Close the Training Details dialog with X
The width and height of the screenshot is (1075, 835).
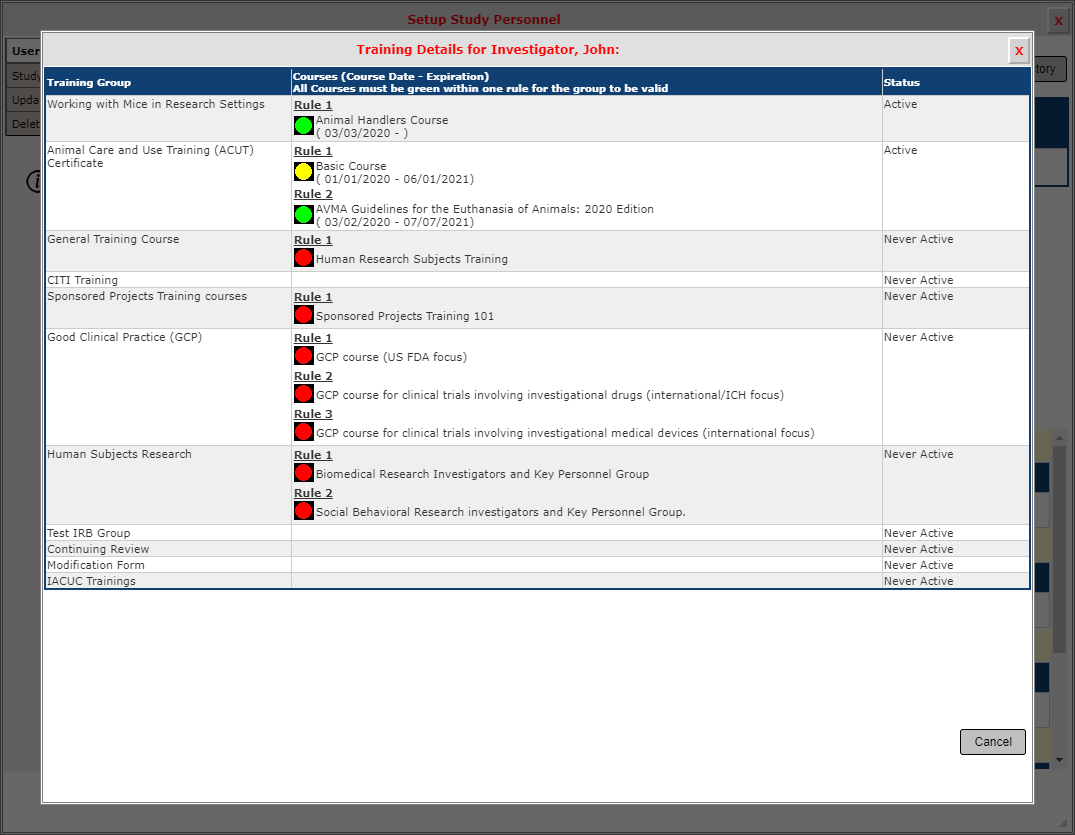point(1019,51)
